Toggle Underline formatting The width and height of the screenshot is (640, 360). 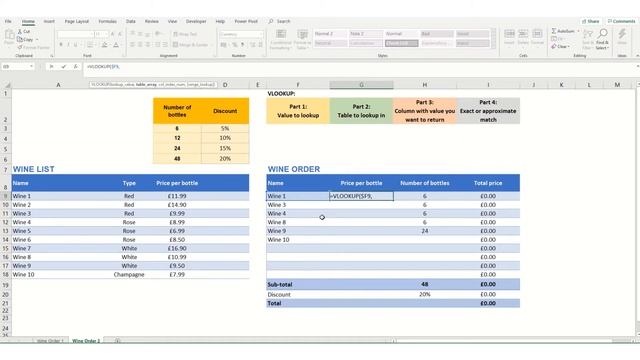pyautogui.click(x=76, y=45)
